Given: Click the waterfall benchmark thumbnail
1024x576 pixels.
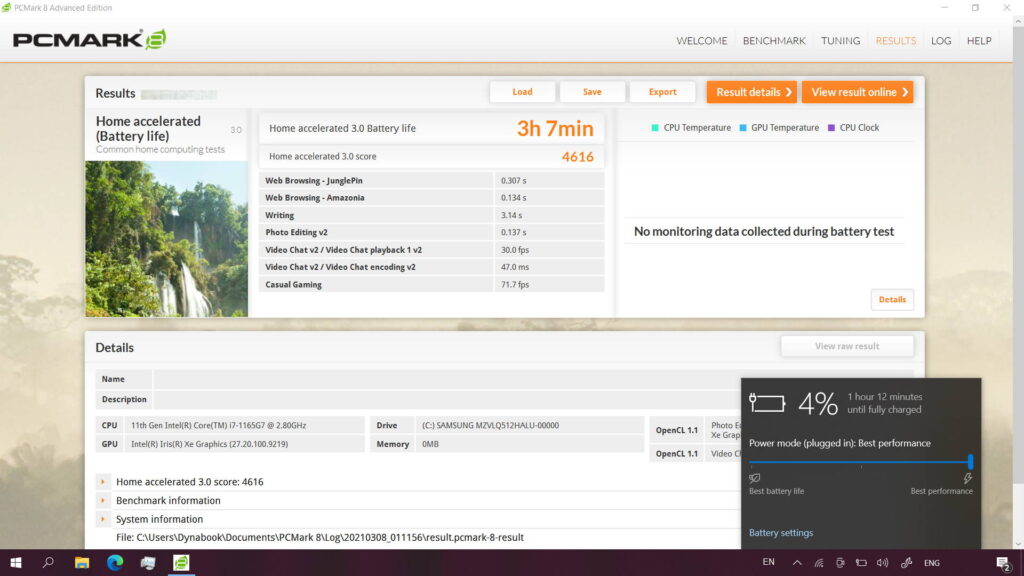Looking at the screenshot, I should point(167,239).
